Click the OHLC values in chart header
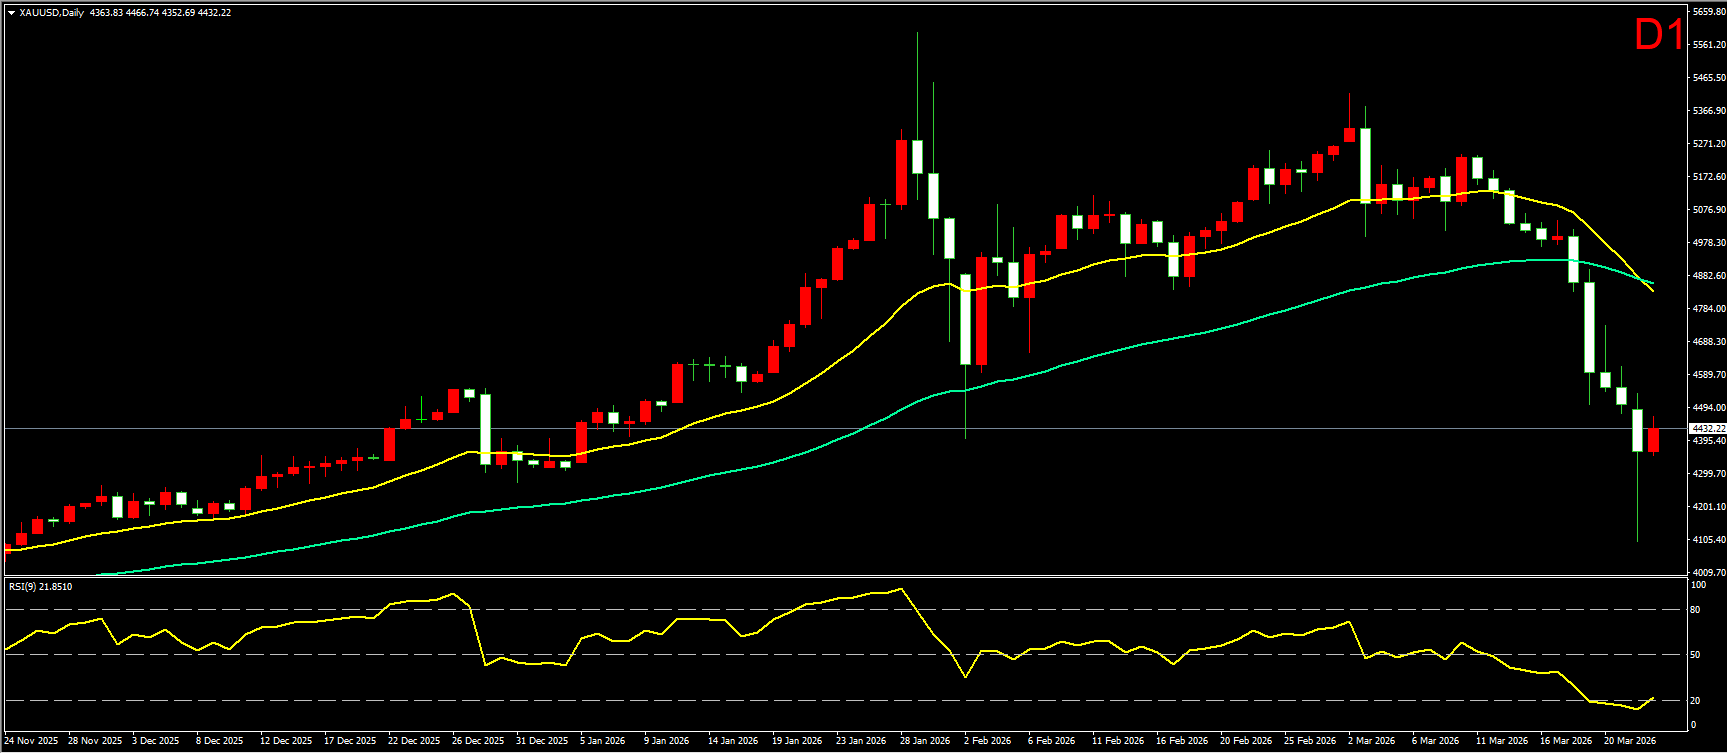1727x754 pixels. click(x=160, y=13)
